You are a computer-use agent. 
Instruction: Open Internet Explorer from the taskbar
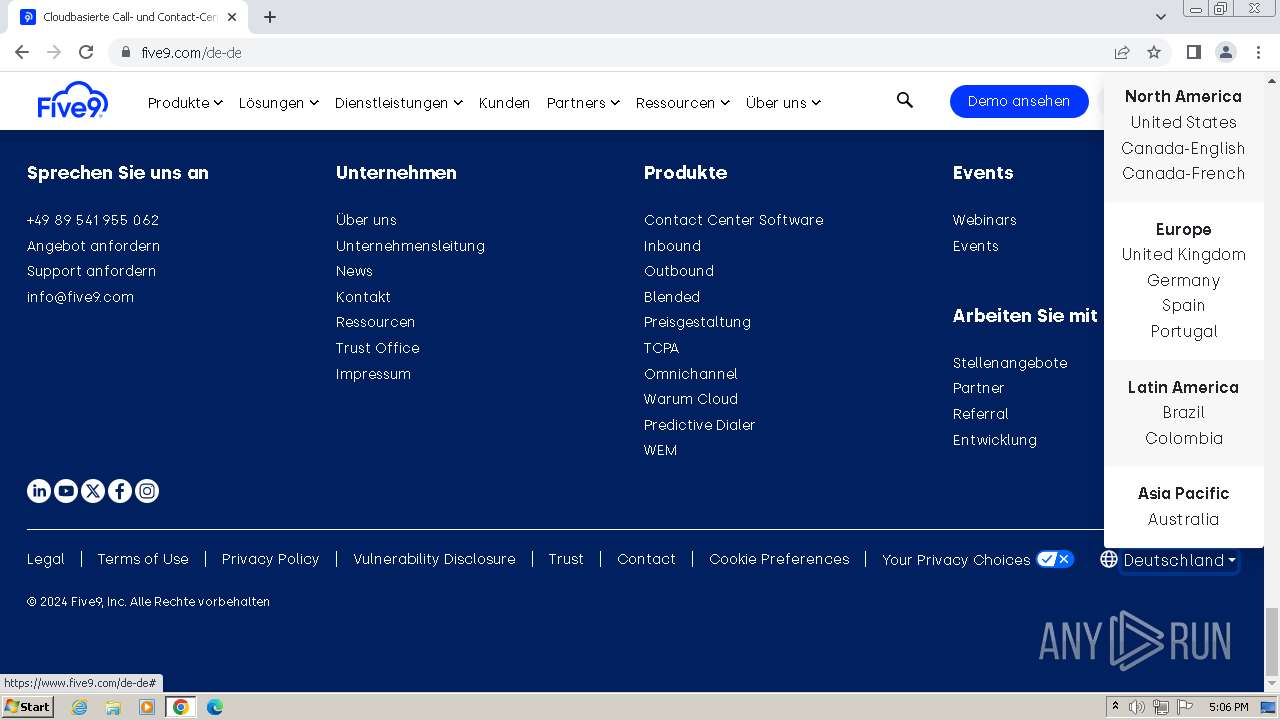coord(80,707)
